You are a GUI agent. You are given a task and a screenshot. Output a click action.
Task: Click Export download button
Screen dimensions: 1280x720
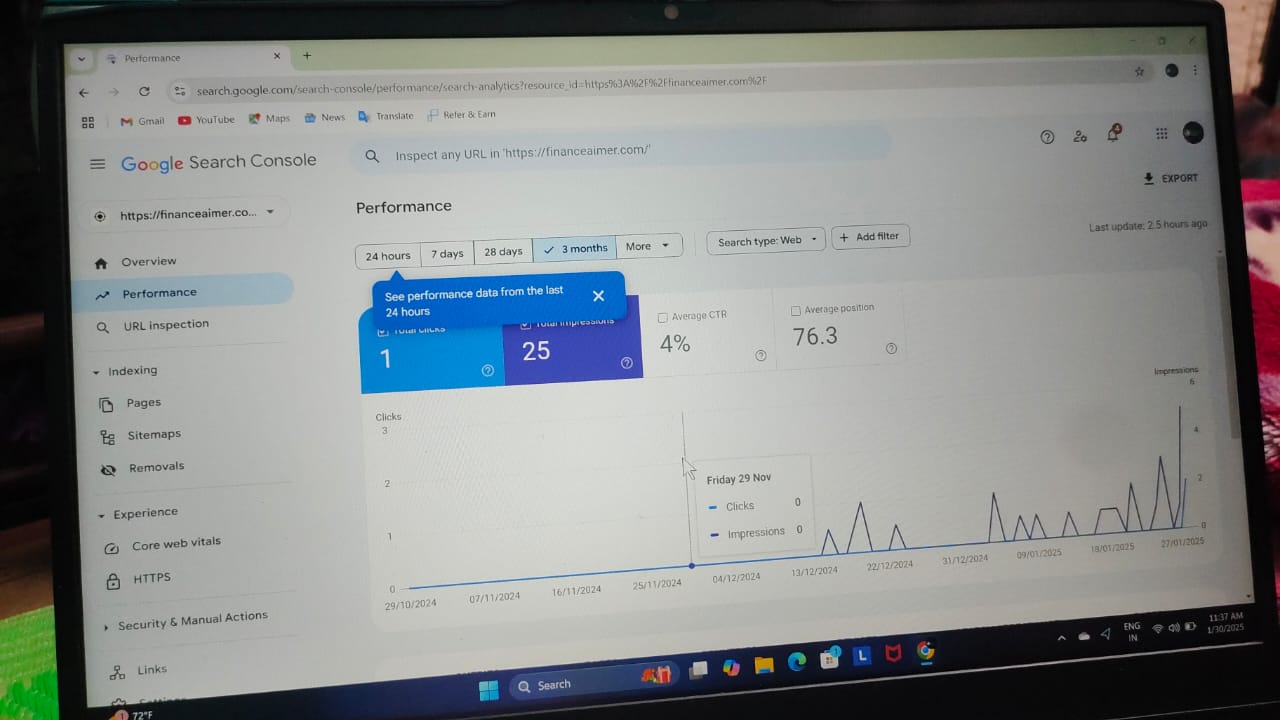click(1170, 178)
